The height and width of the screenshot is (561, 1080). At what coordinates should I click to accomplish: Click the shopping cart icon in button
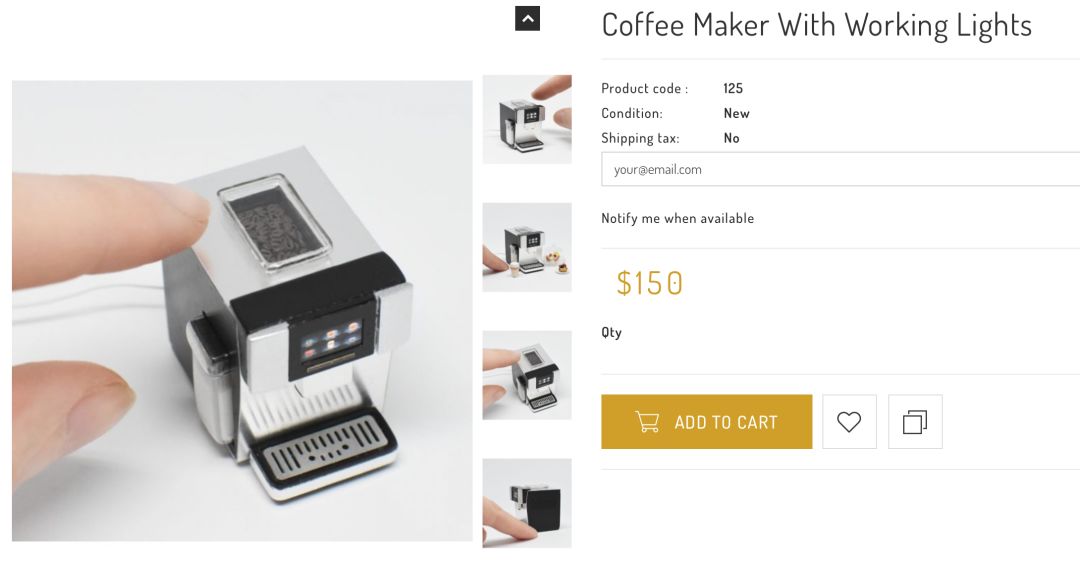click(647, 422)
